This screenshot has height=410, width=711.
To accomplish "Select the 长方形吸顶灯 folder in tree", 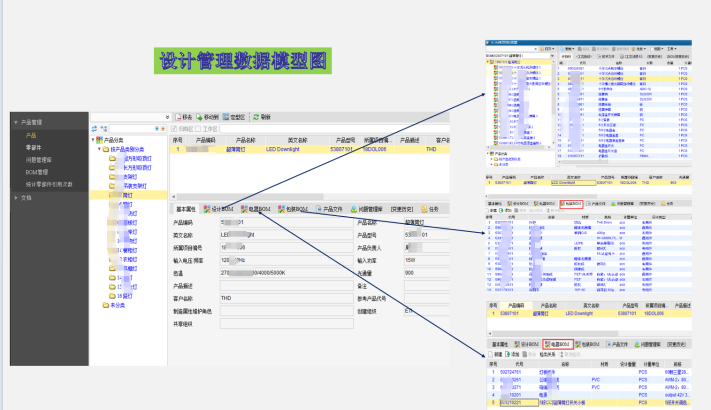I will click(131, 167).
